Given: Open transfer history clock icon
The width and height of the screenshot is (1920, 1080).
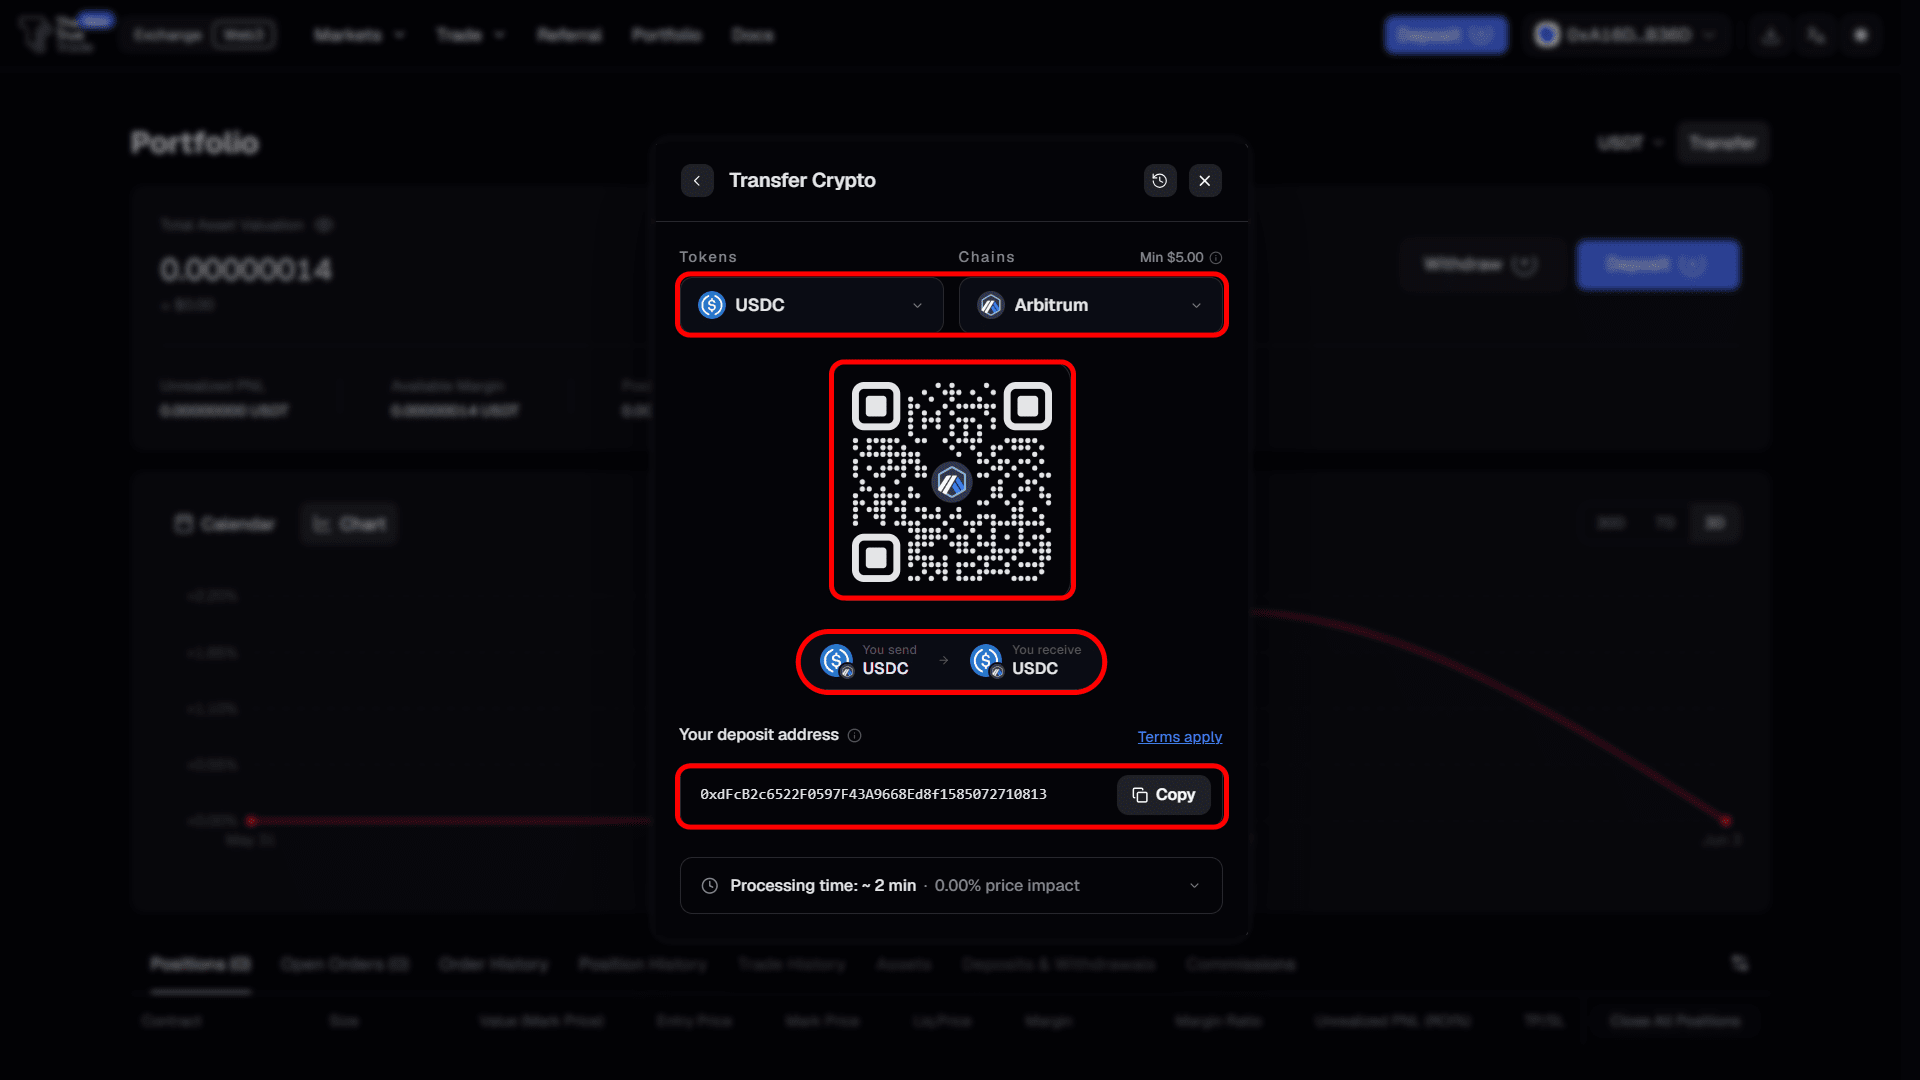Looking at the screenshot, I should point(1160,181).
